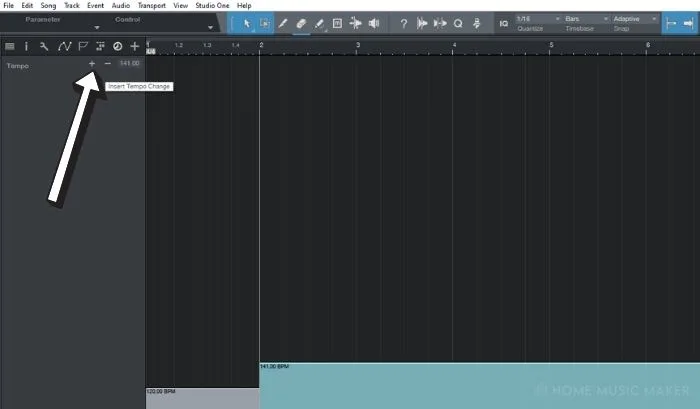Toggle the tempo track clock icon
700x409 pixels.
tap(117, 46)
